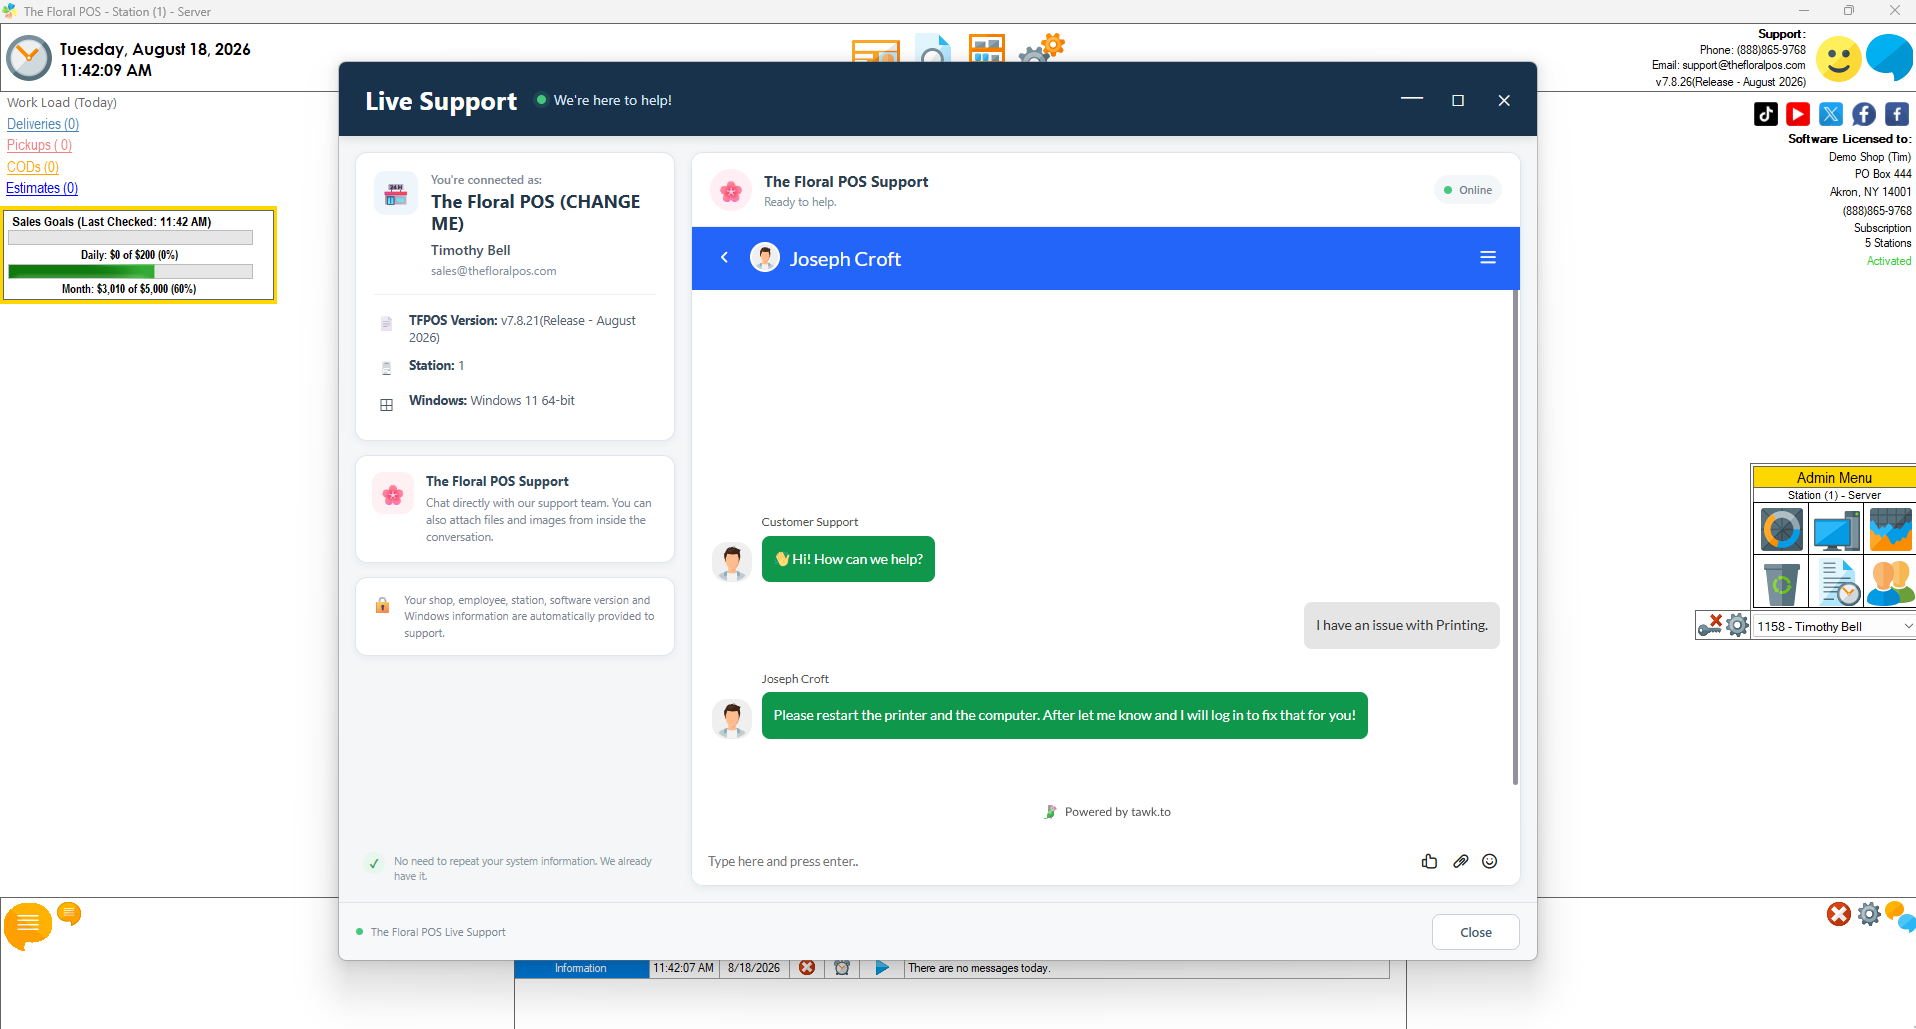Click the Admin Menu yellow header
Viewport: 1916px width, 1029px height.
pos(1834,478)
